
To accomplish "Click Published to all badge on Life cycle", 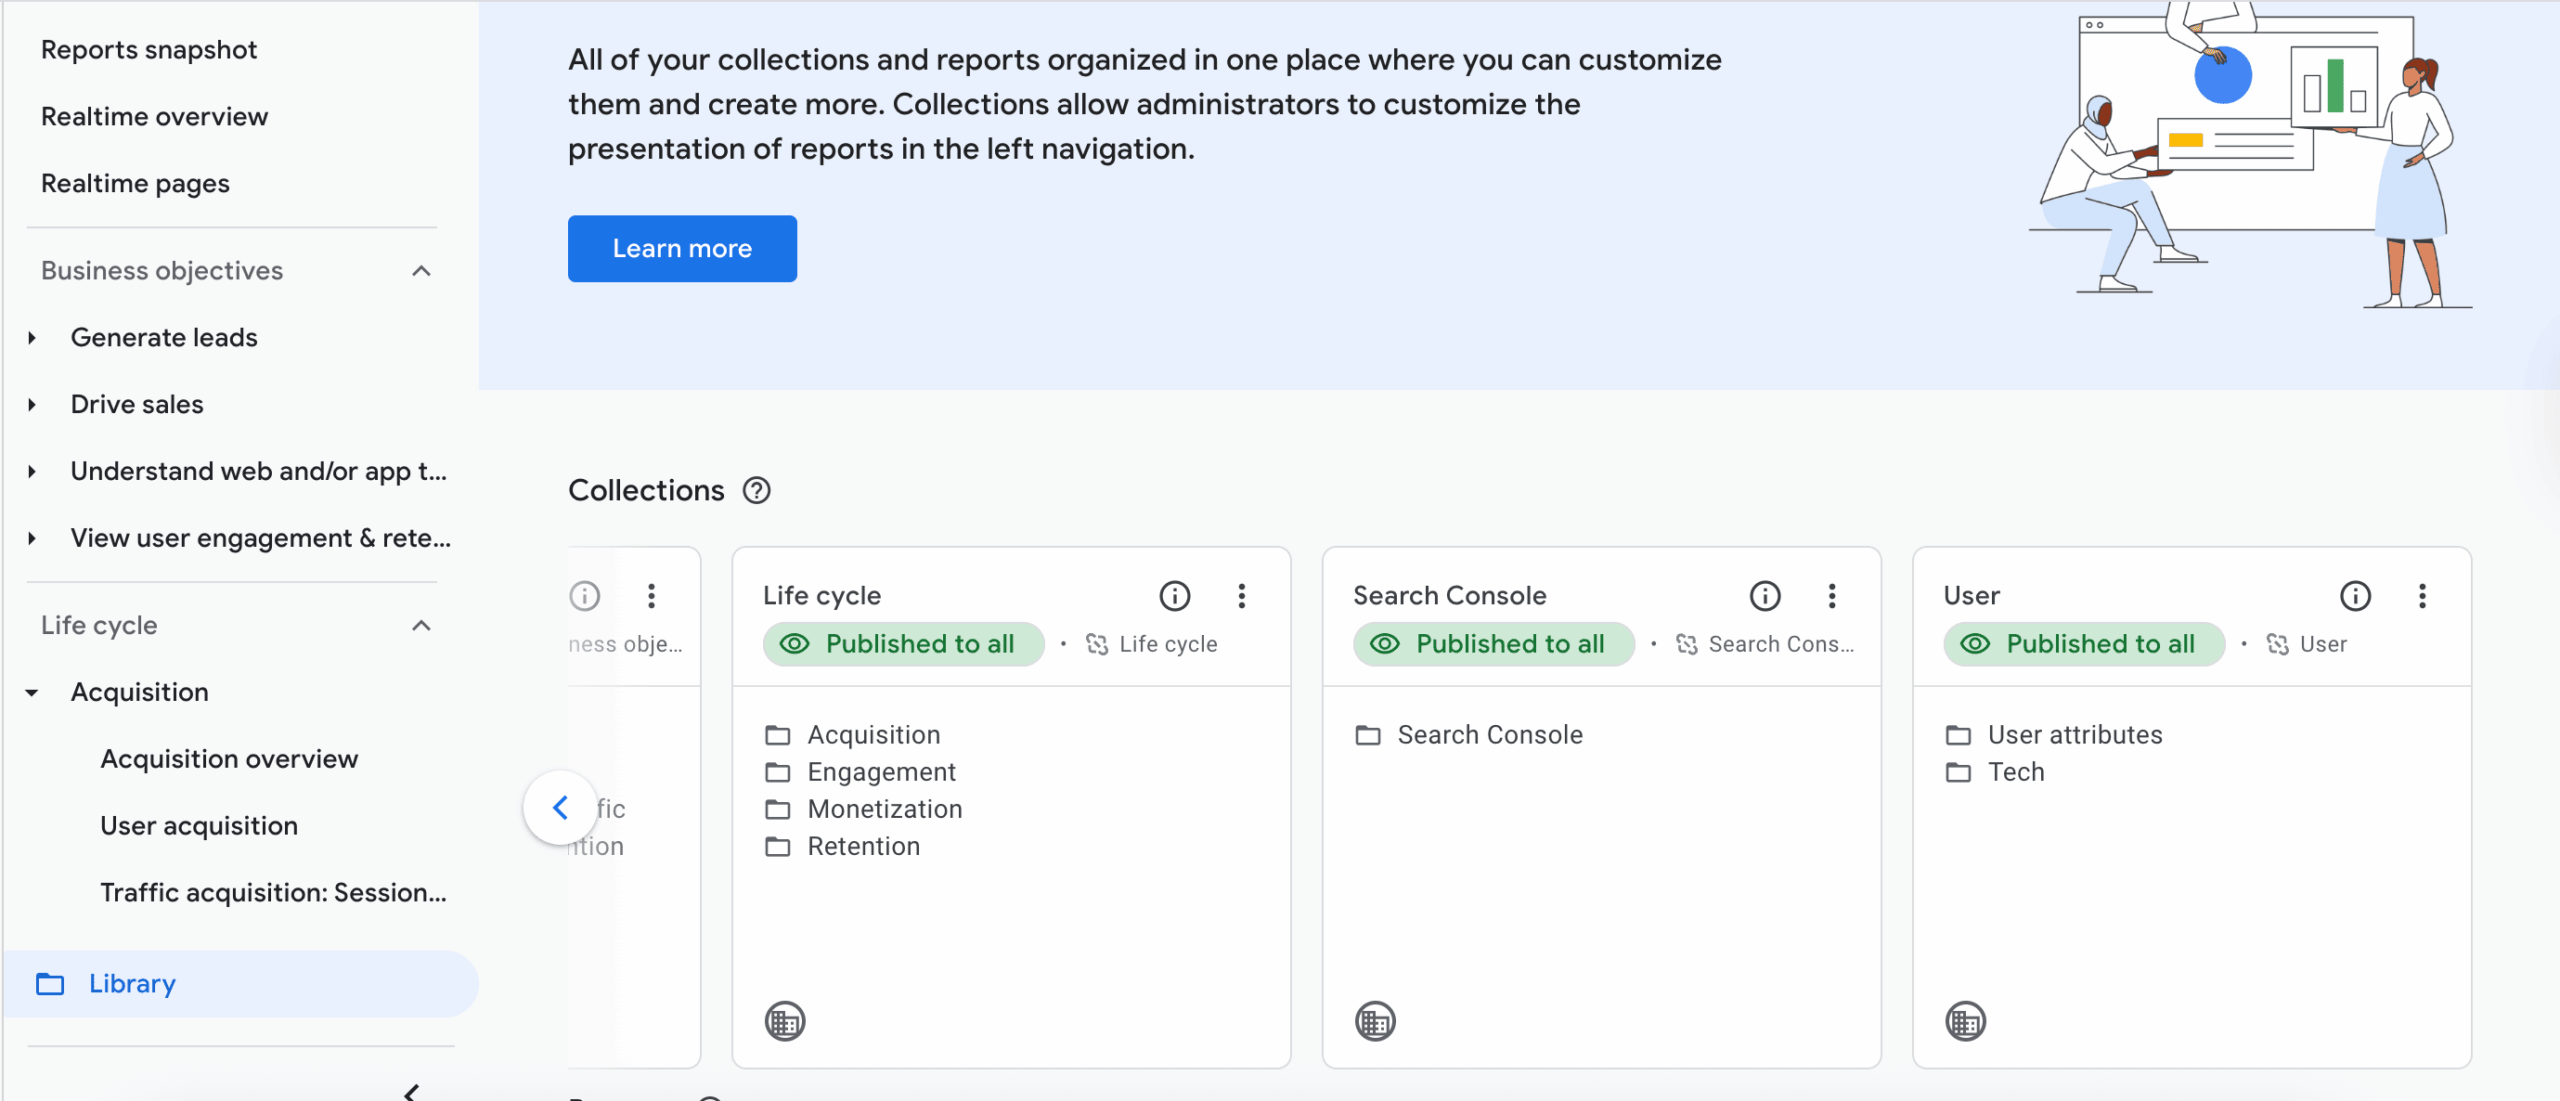I will coord(903,644).
